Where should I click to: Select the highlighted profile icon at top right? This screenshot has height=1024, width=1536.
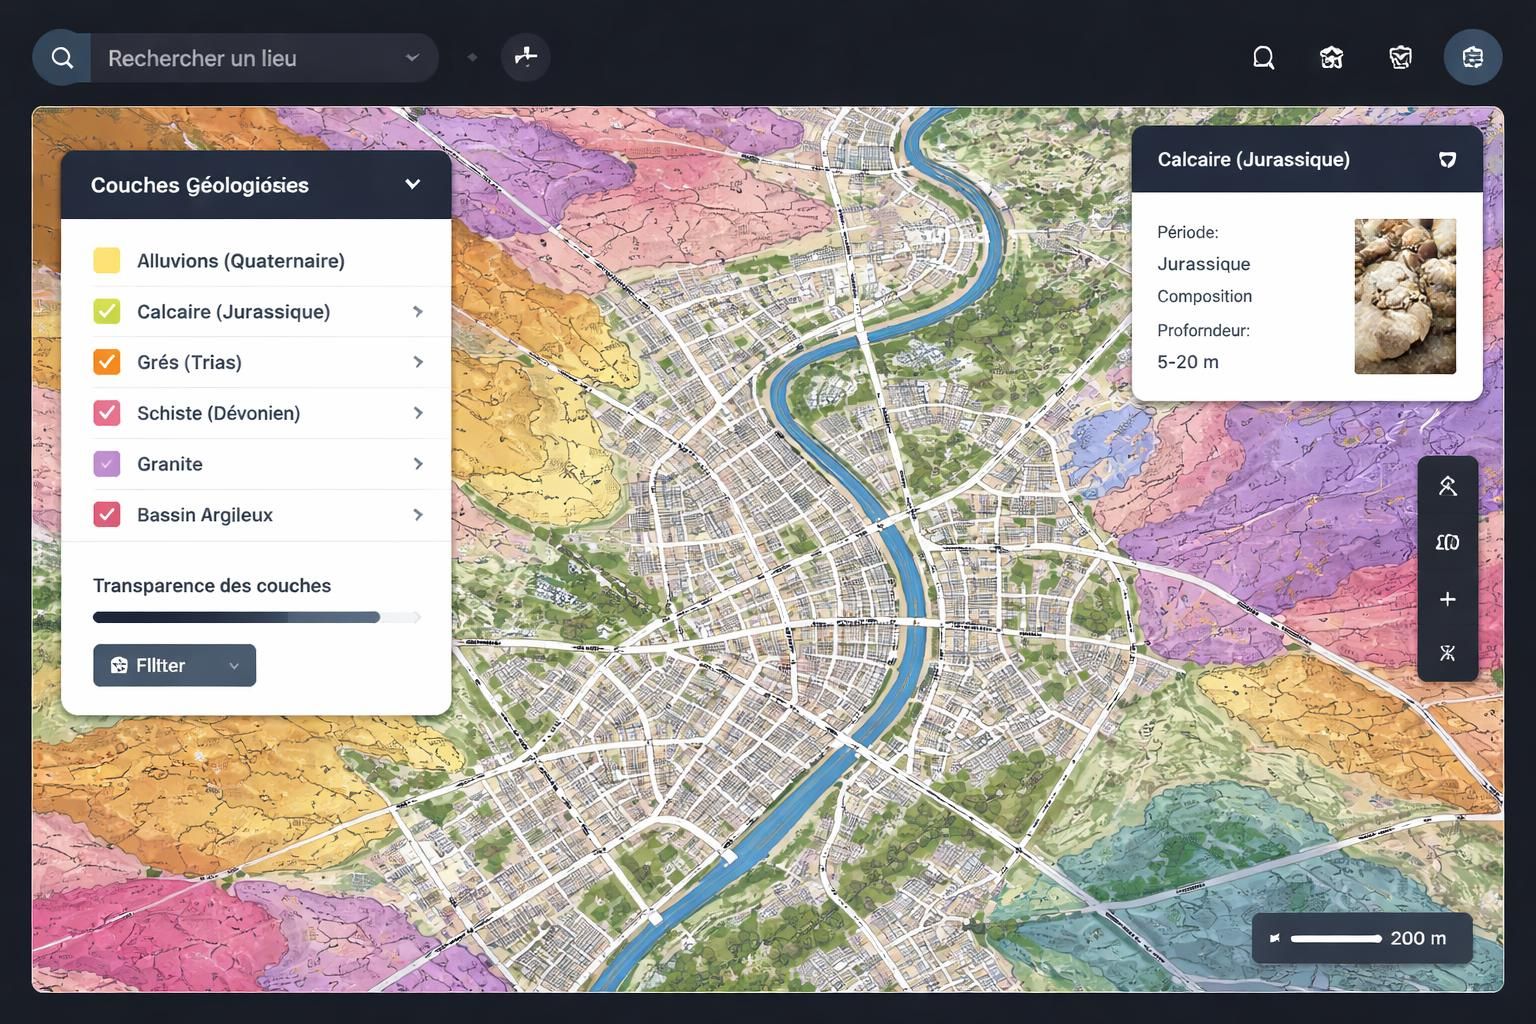point(1472,57)
